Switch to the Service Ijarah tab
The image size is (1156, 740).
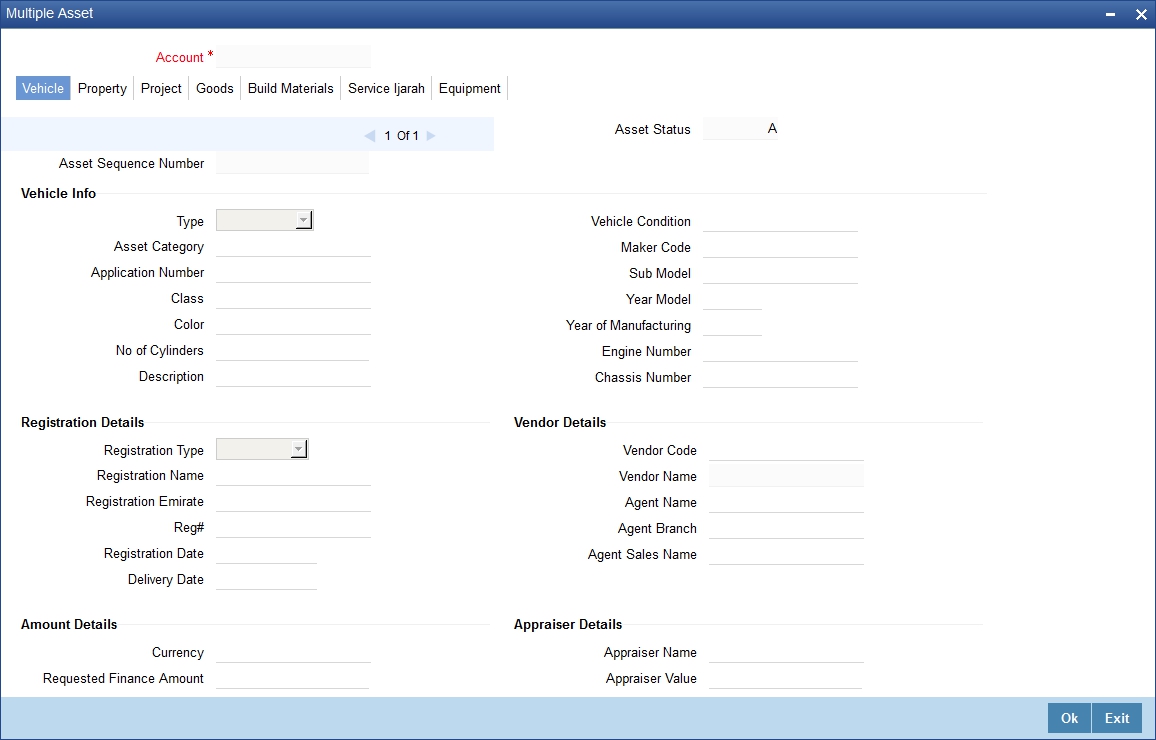tap(386, 88)
